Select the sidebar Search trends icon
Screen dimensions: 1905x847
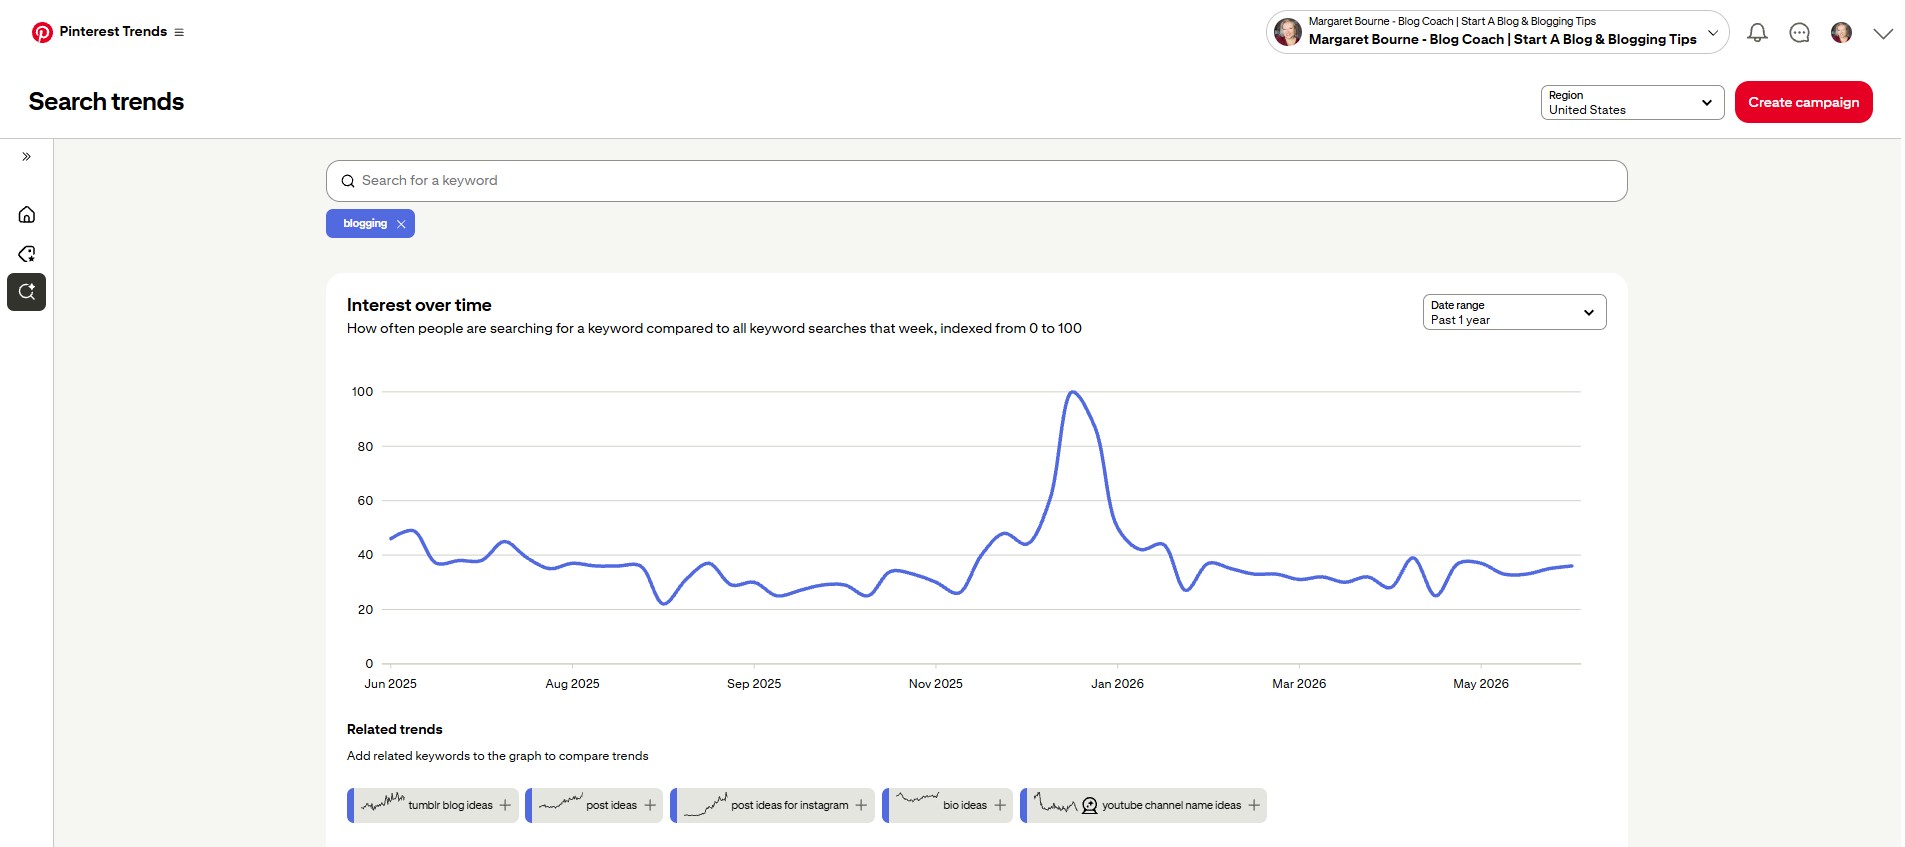pyautogui.click(x=27, y=292)
